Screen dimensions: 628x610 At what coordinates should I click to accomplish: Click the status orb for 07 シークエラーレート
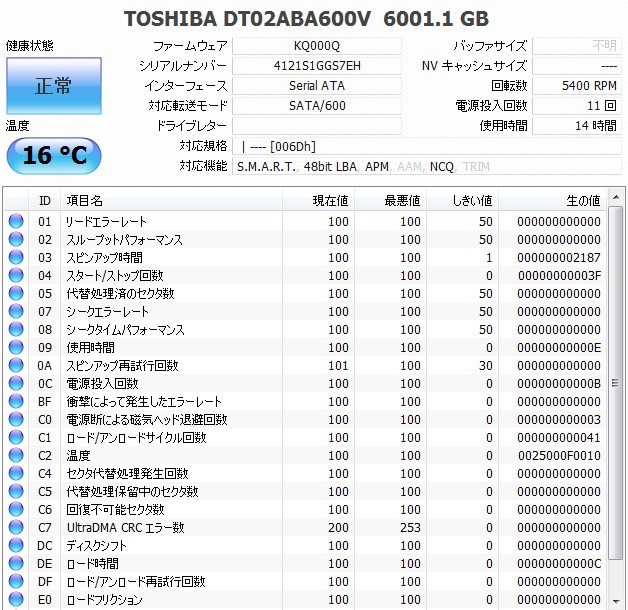pos(16,311)
